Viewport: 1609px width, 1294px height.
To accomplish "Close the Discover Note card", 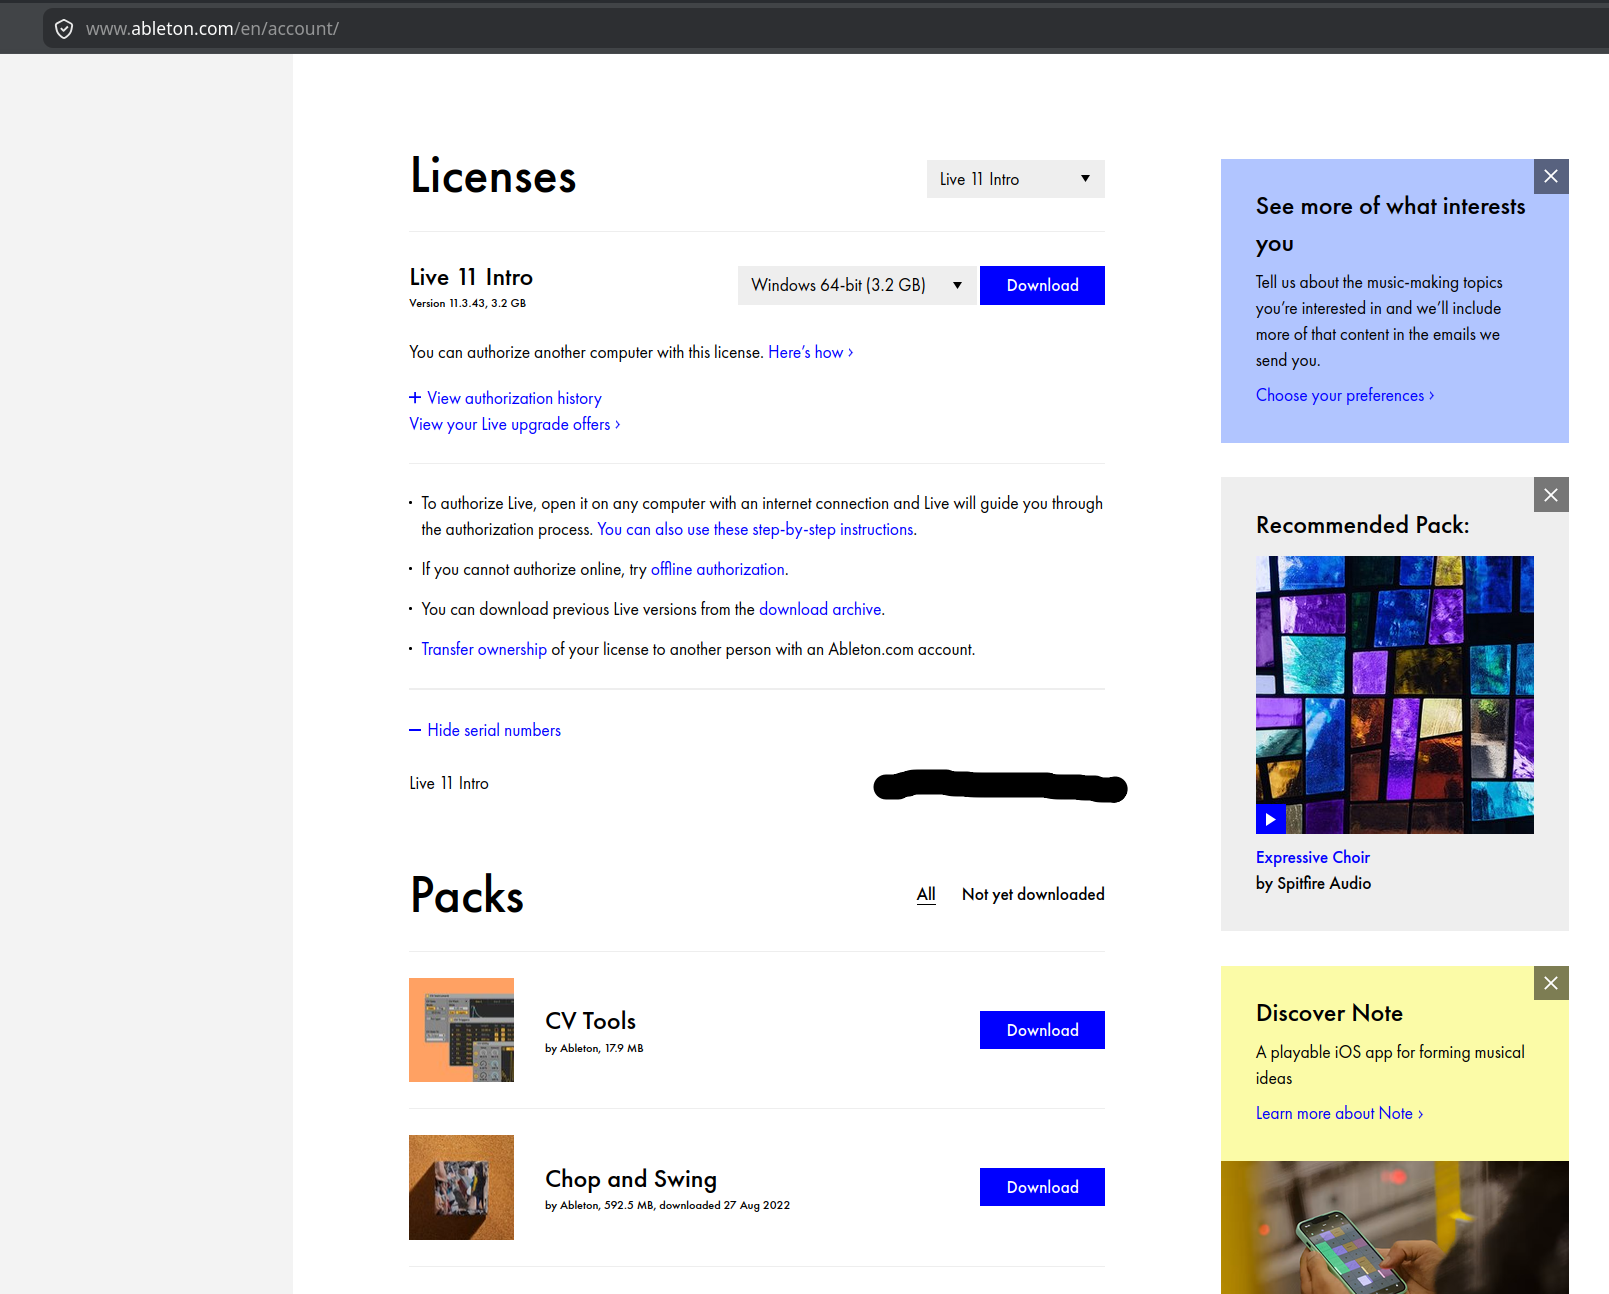I will click(x=1551, y=983).
